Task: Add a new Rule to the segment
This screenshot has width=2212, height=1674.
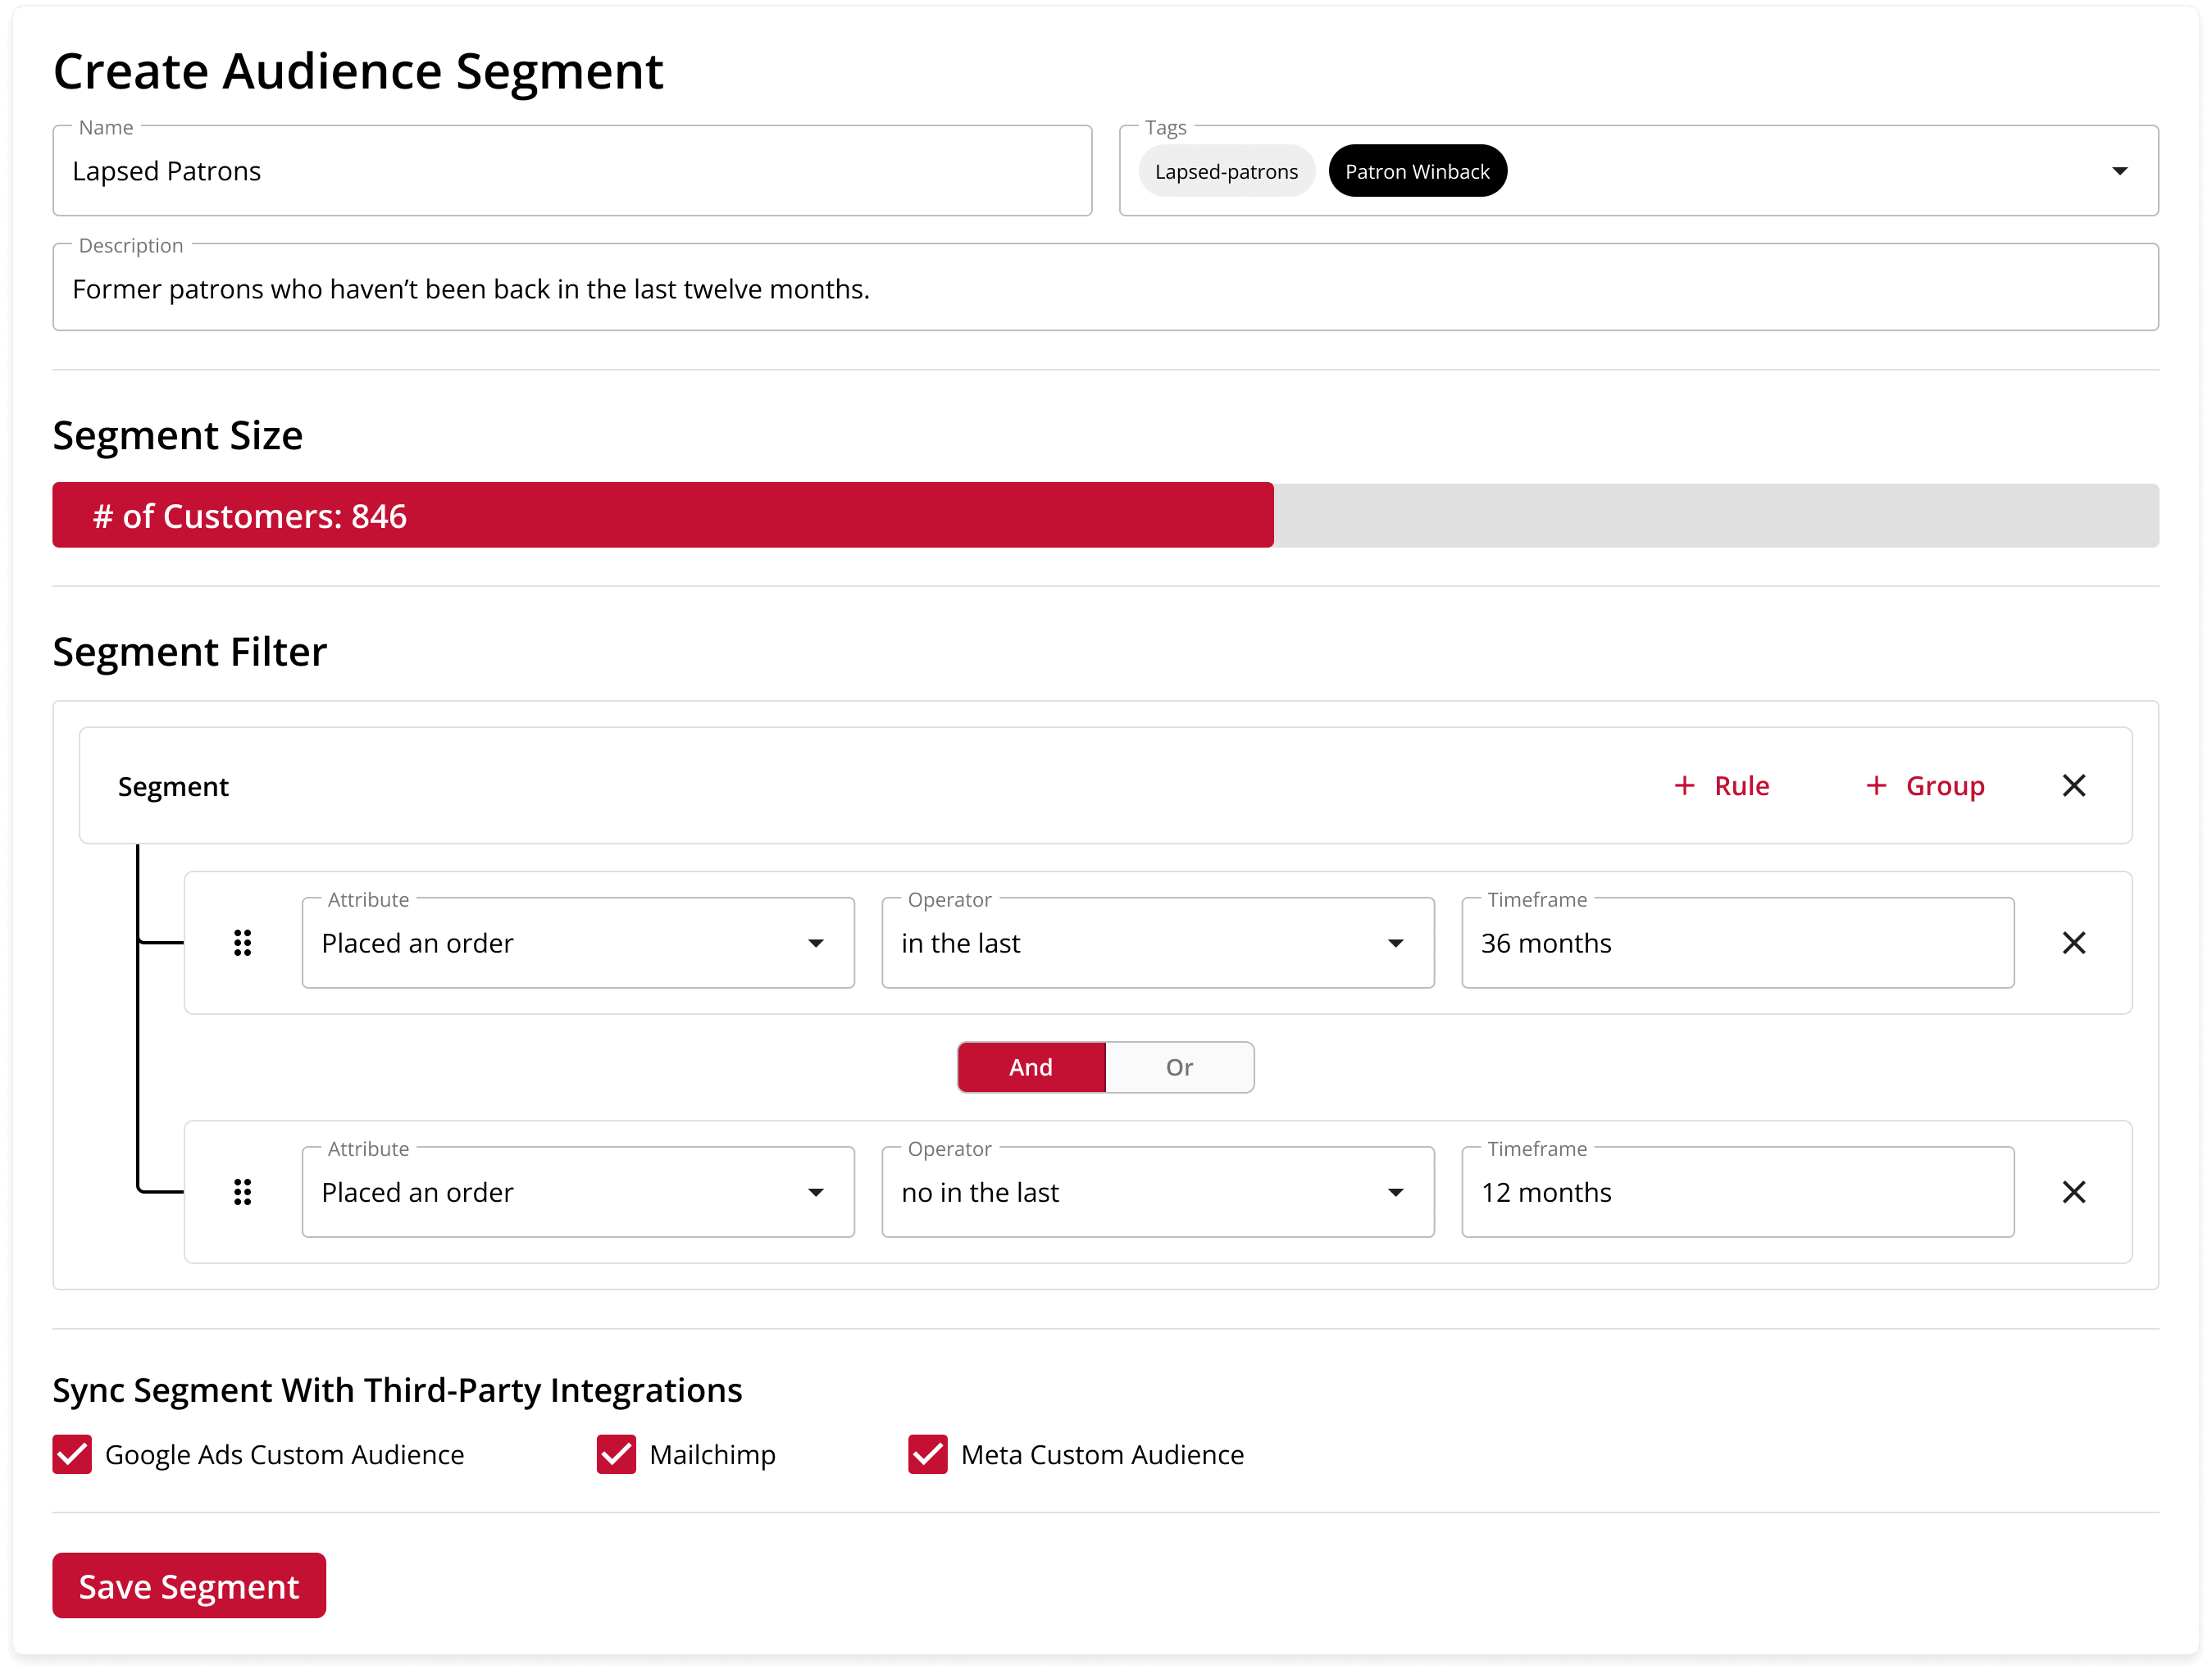Action: tap(1722, 786)
